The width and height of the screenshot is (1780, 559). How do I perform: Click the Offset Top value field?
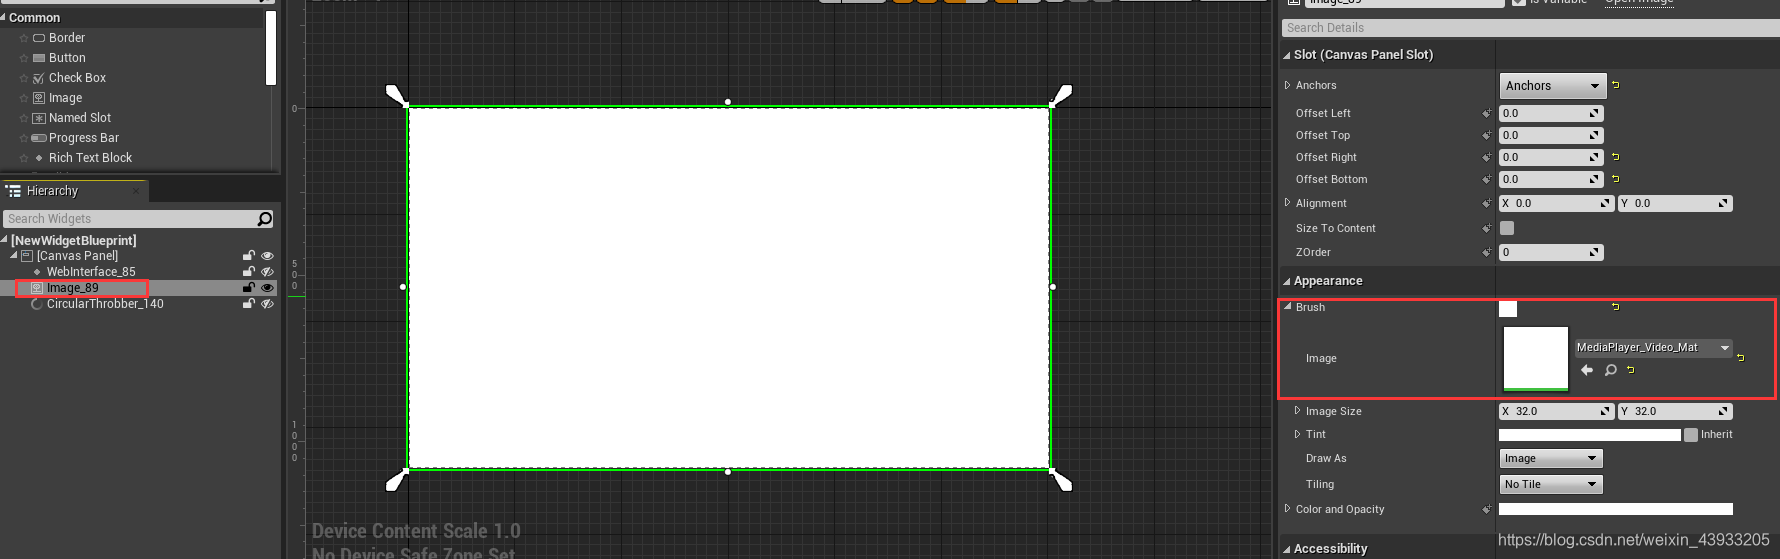1551,135
